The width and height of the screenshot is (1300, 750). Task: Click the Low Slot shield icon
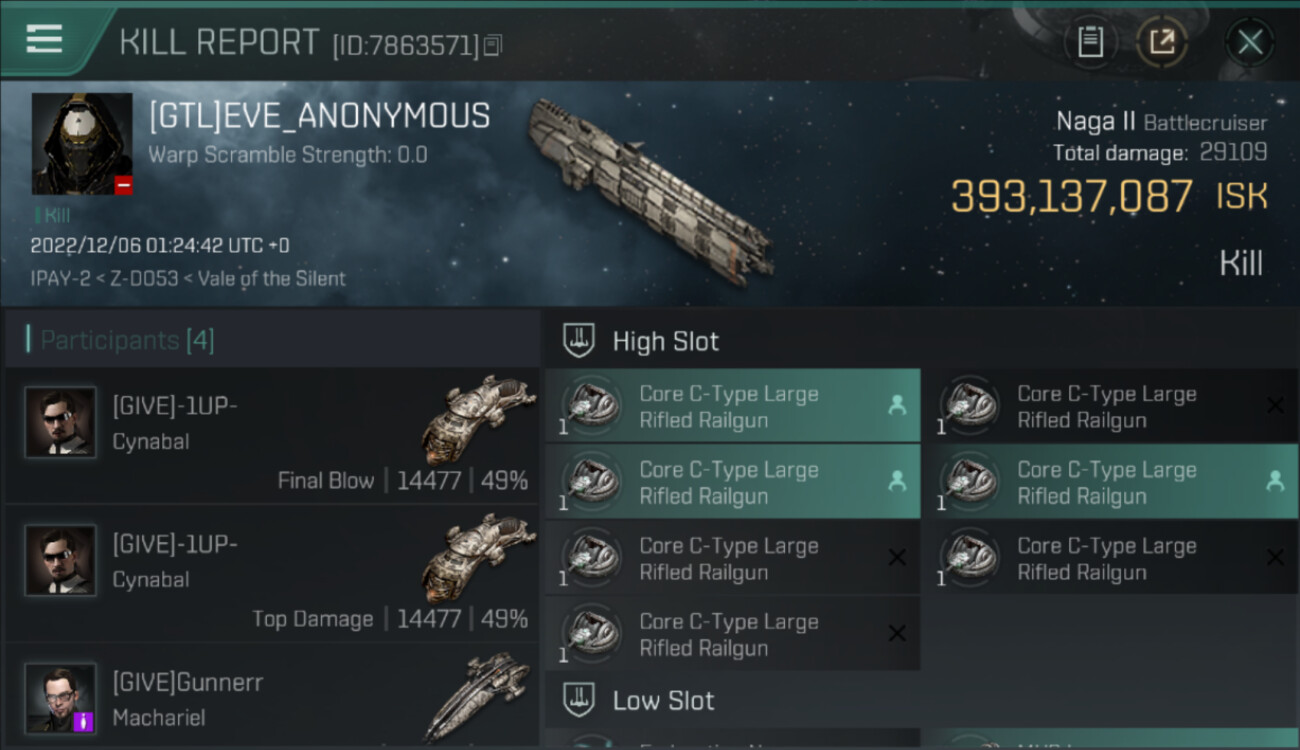point(579,700)
